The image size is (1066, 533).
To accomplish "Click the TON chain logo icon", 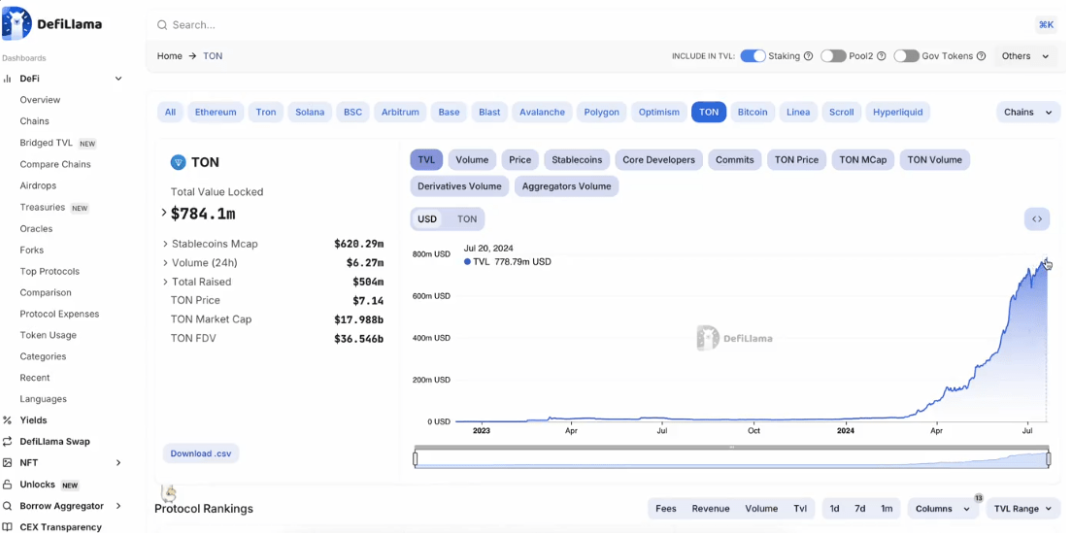I will (x=178, y=162).
